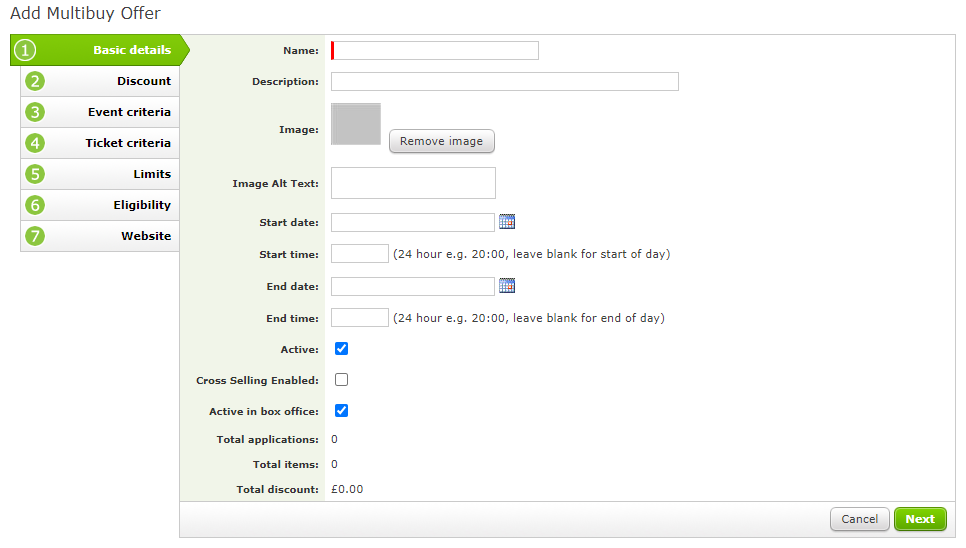Go to the Website step

pos(100,236)
